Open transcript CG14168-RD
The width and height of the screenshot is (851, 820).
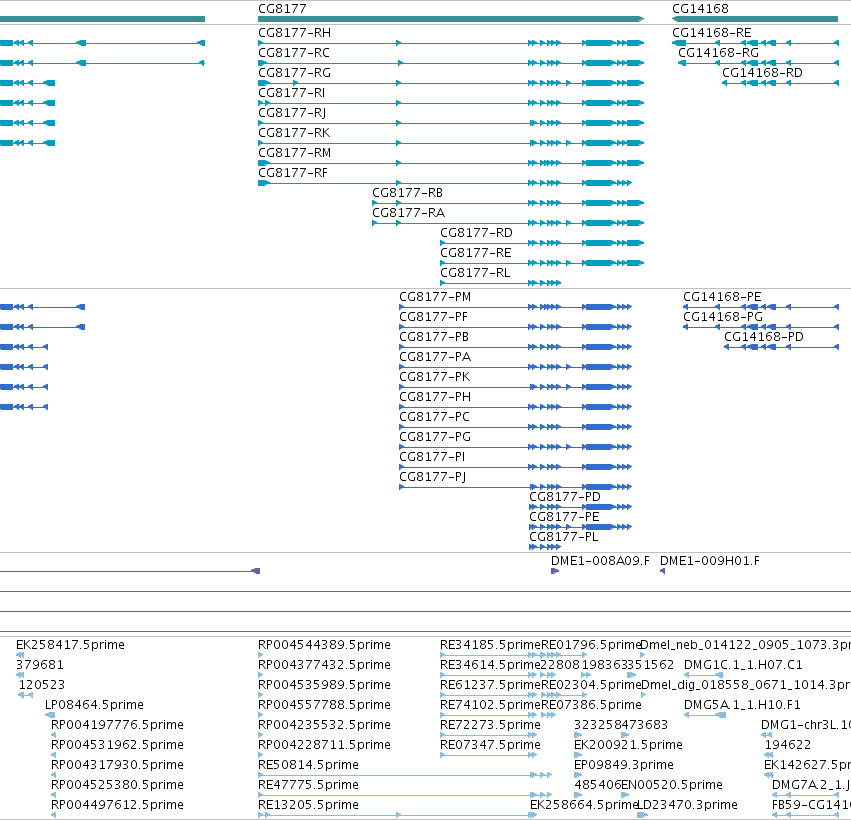pyautogui.click(x=762, y=73)
